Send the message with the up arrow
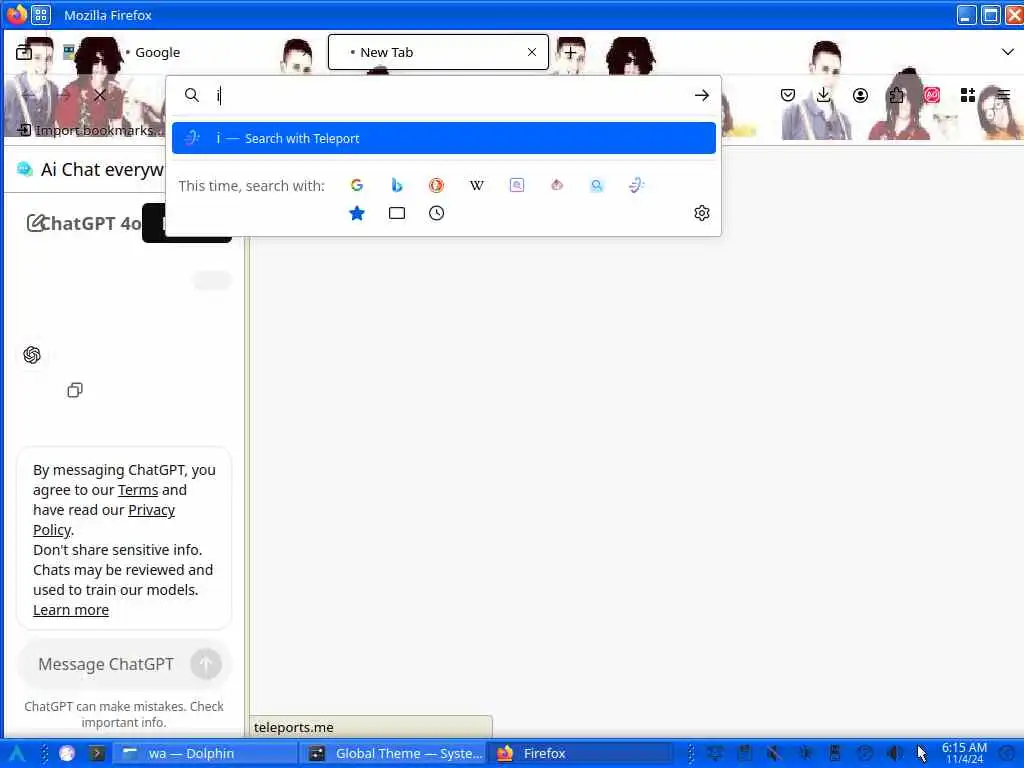The height and width of the screenshot is (768, 1024). (206, 664)
